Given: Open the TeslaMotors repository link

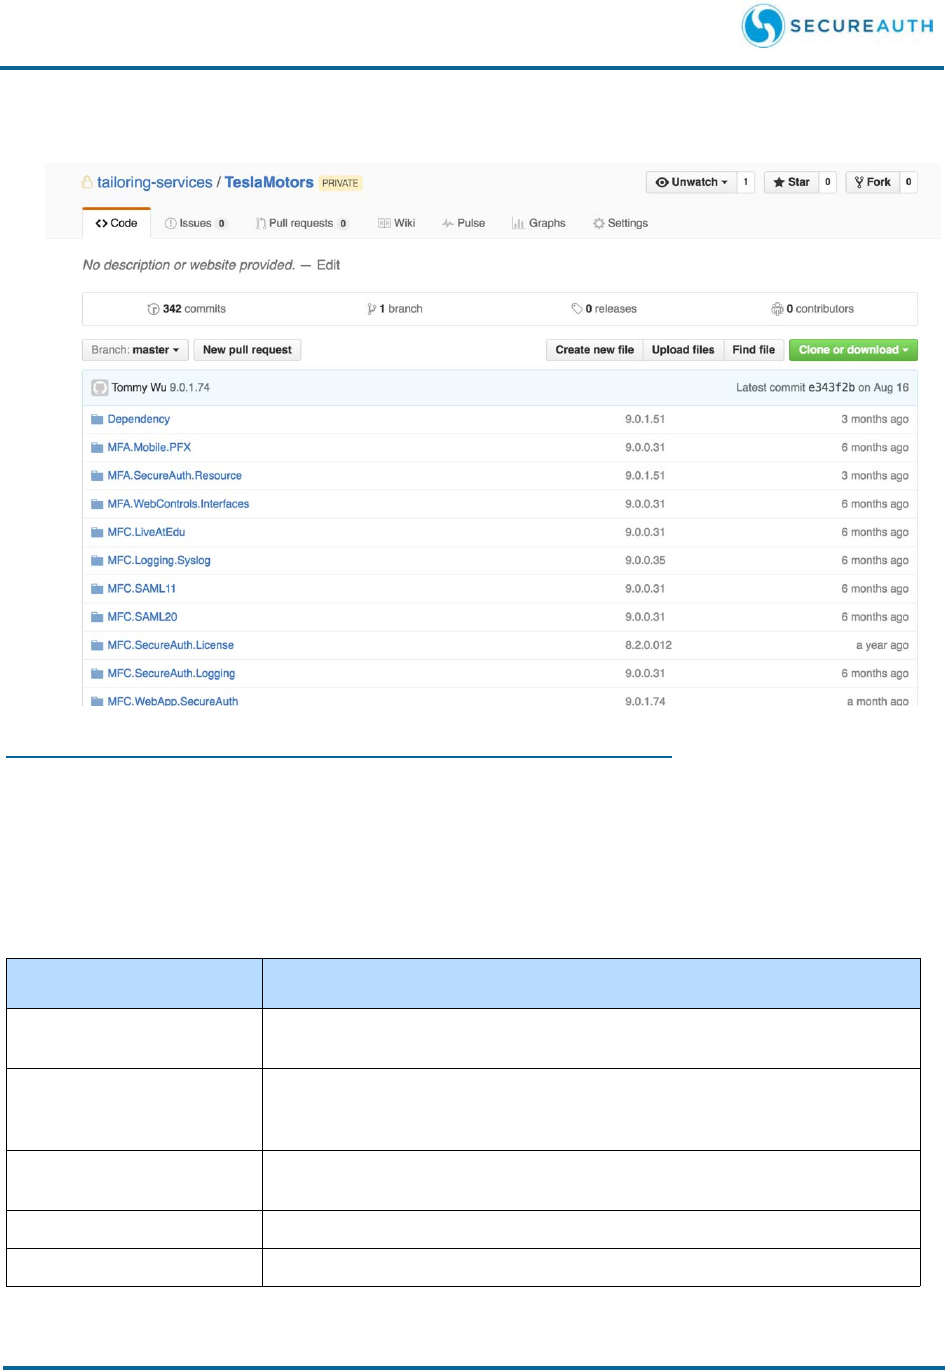Looking at the screenshot, I should (x=269, y=182).
